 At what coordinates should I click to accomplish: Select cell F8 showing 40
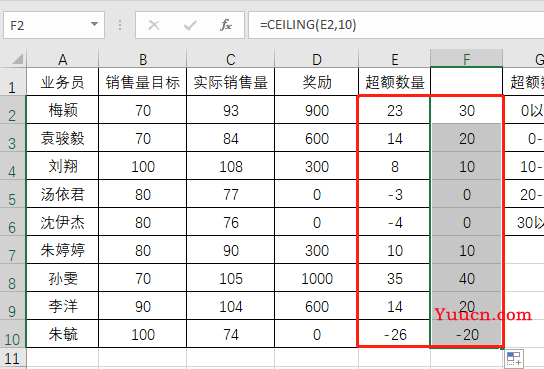point(467,278)
